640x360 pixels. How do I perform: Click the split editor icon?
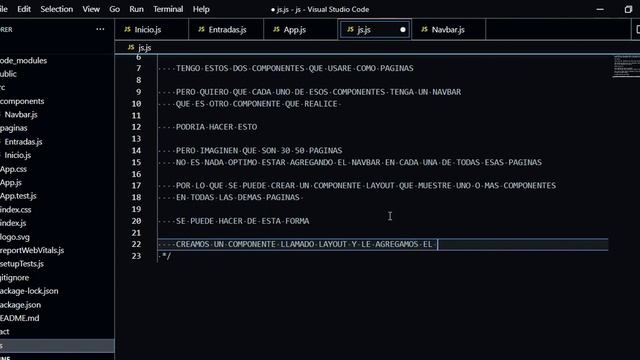pyautogui.click(x=637, y=29)
